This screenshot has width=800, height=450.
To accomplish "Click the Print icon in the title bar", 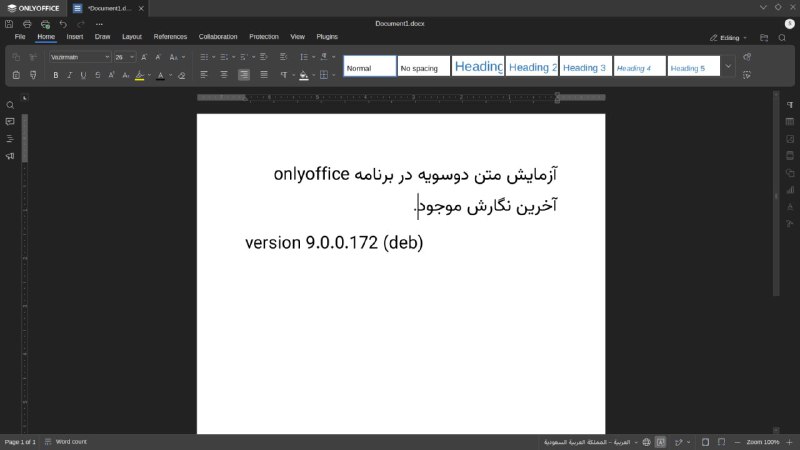I will tap(27, 24).
